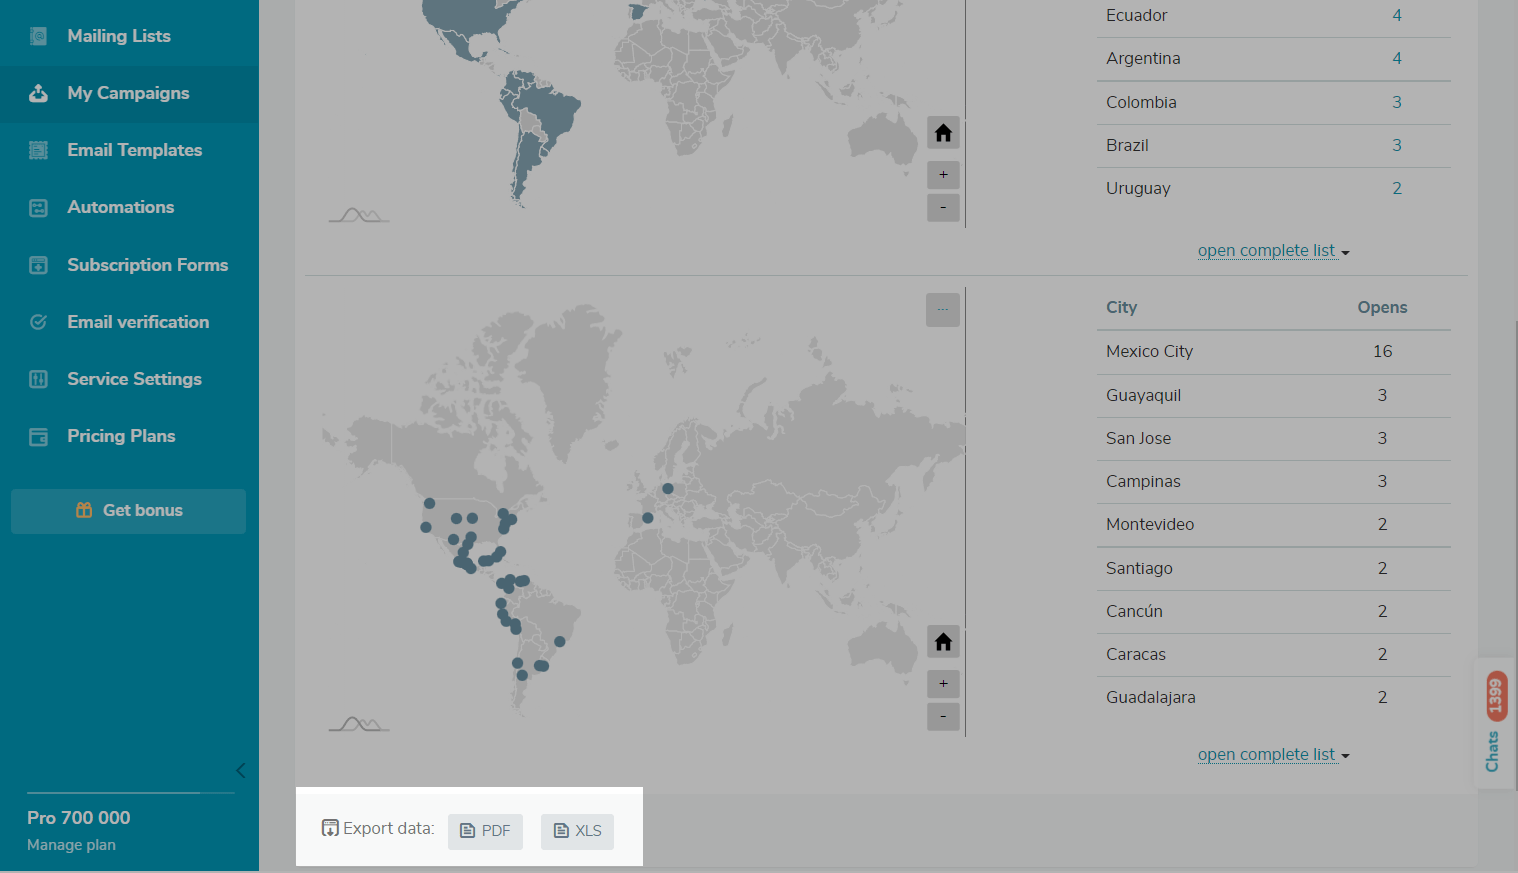
Task: Export data as PDF
Action: click(485, 831)
